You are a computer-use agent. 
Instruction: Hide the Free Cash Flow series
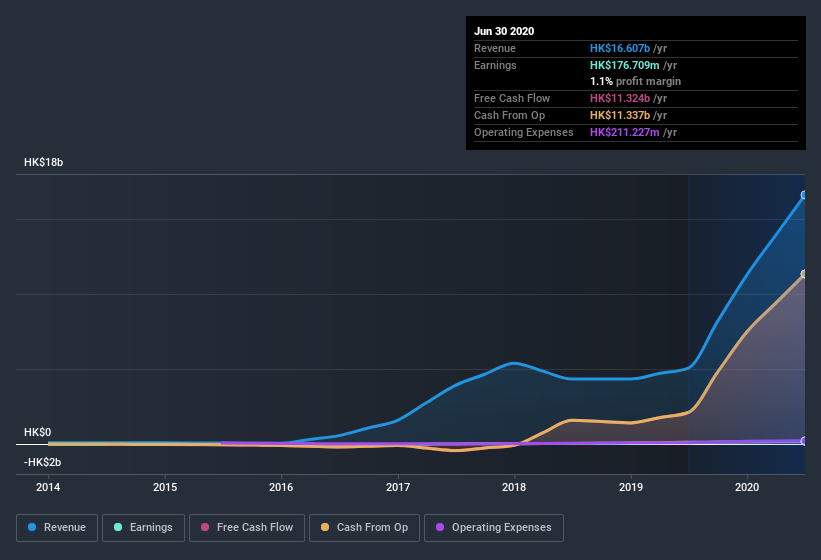246,527
